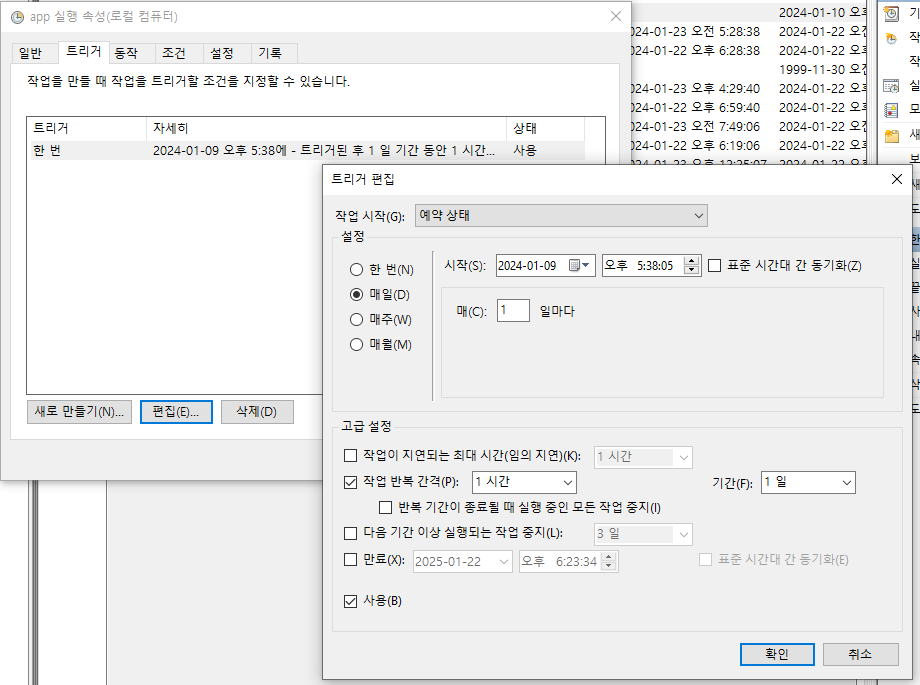Viewport: 920px width, 685px height.
Task: Open the 동작 tab
Action: 126,53
